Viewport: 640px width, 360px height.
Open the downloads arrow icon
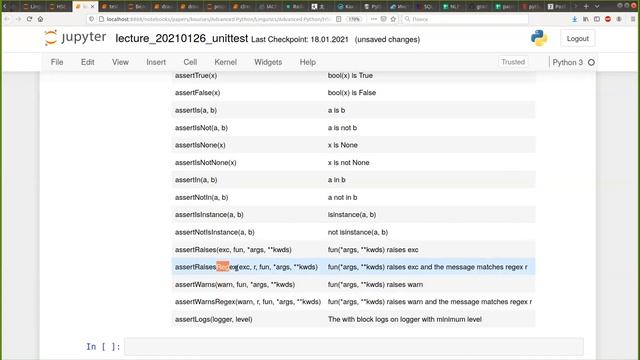point(574,19)
